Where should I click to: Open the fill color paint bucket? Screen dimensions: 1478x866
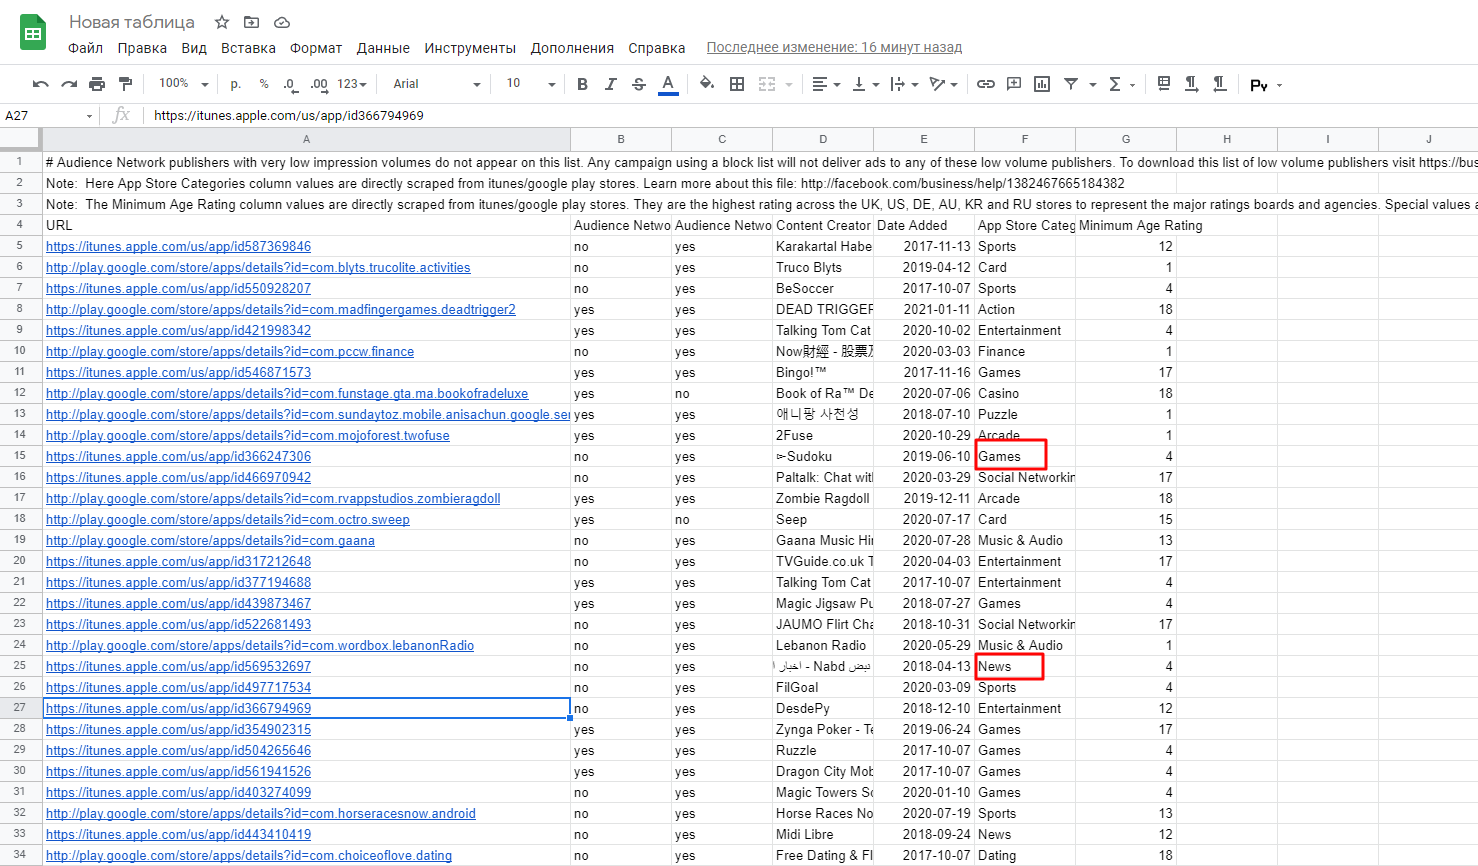tap(706, 84)
